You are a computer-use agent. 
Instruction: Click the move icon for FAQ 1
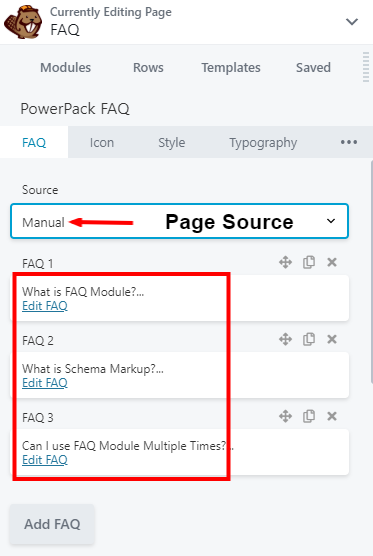[285, 262]
